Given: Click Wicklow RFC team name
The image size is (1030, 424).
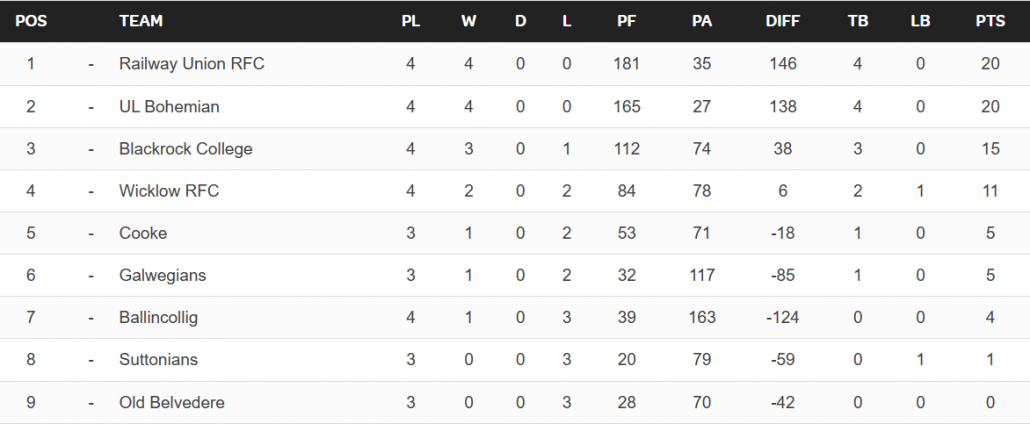Looking at the screenshot, I should (x=169, y=191).
